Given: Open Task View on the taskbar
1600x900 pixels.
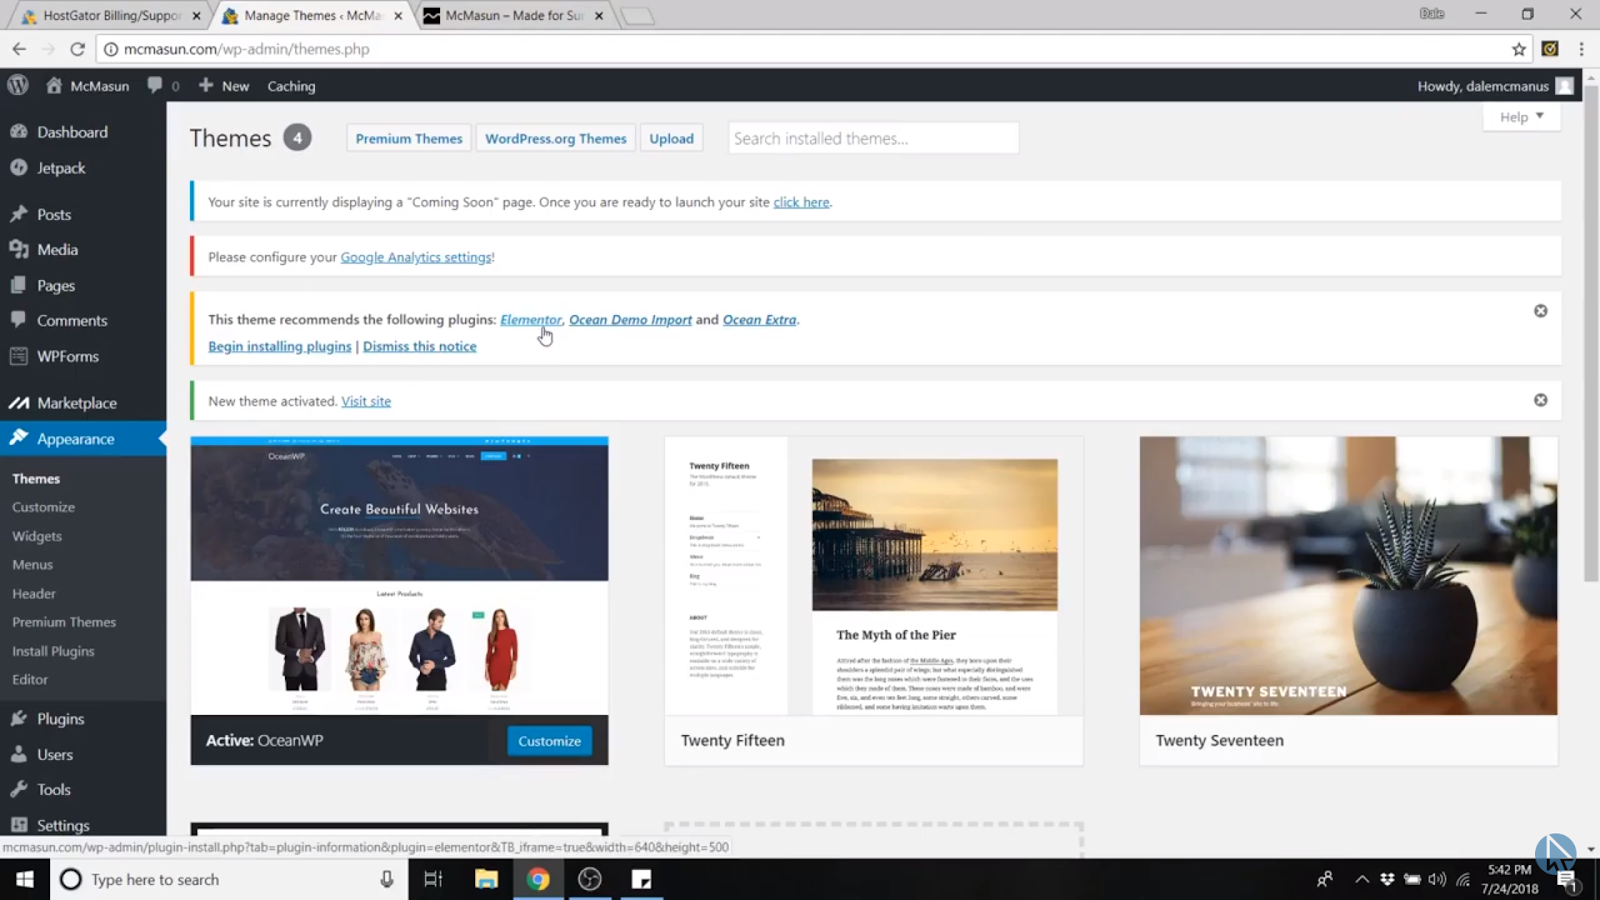Looking at the screenshot, I should click(x=433, y=880).
